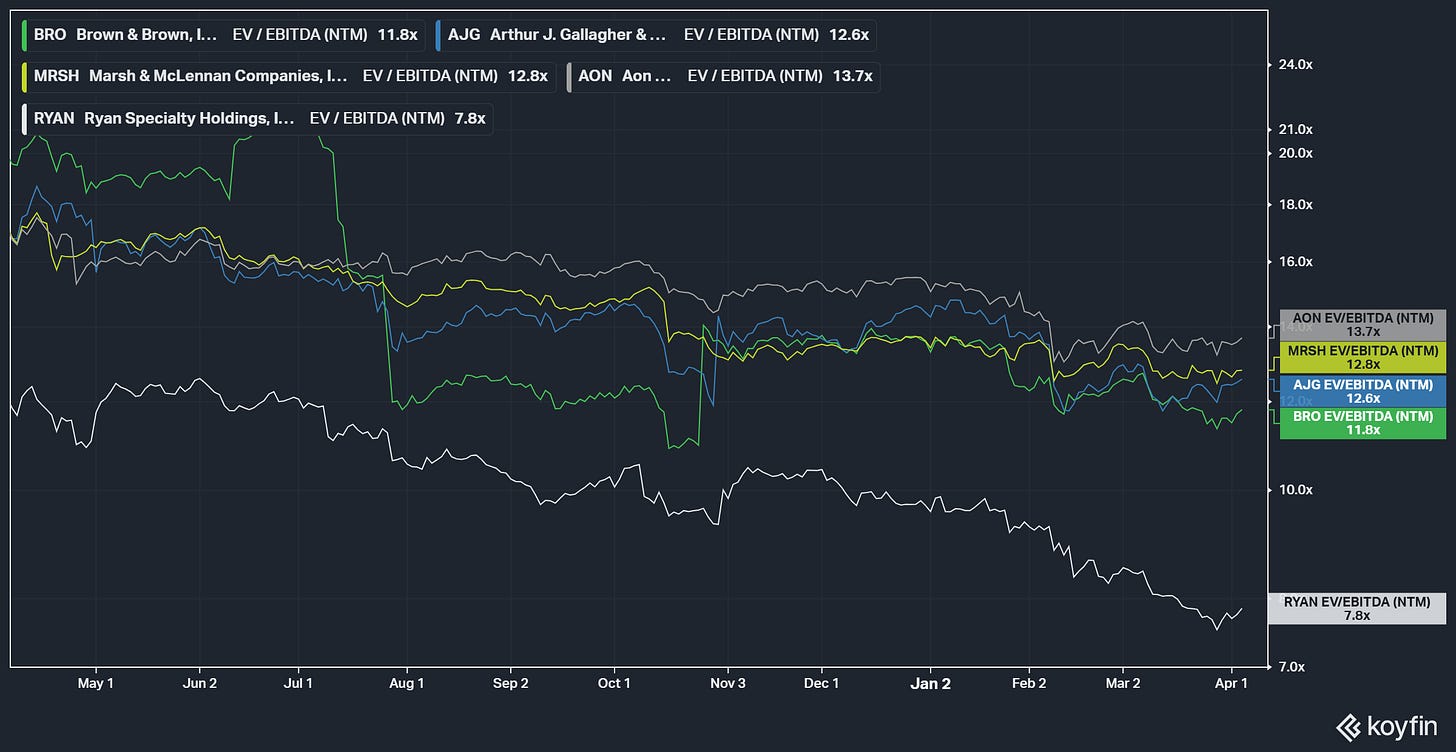Screen dimensions: 1456x752
Task: Click the 11.8x value in the BRO legend
Action: point(397,35)
